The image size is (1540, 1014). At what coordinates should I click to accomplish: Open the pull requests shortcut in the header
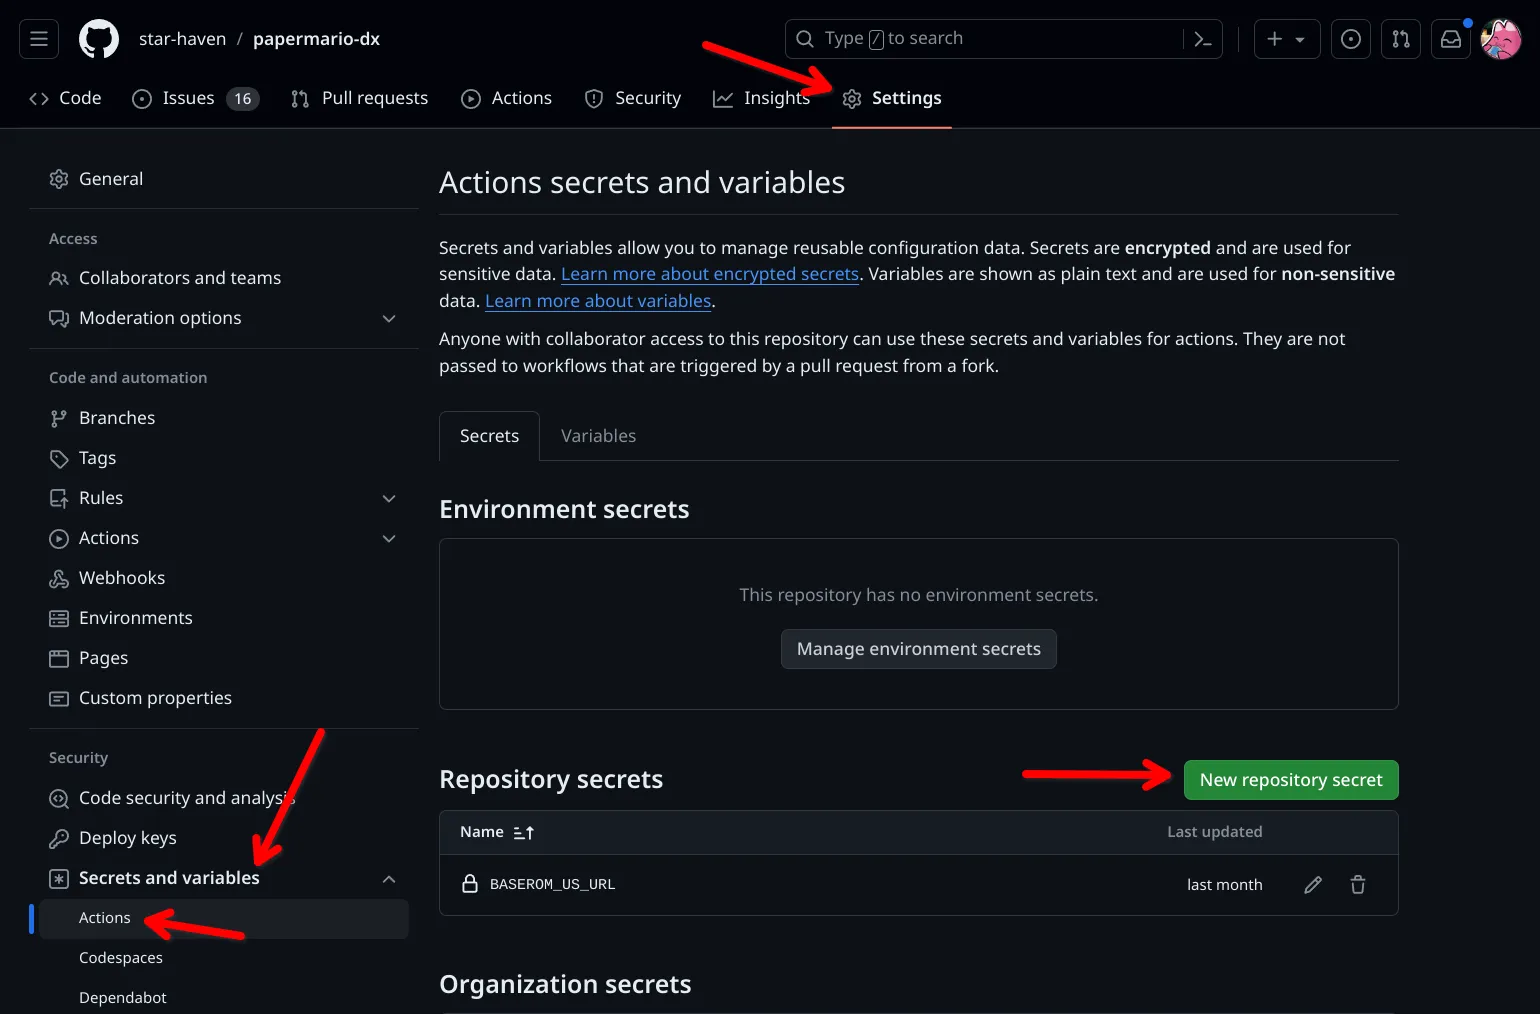pyautogui.click(x=1400, y=39)
